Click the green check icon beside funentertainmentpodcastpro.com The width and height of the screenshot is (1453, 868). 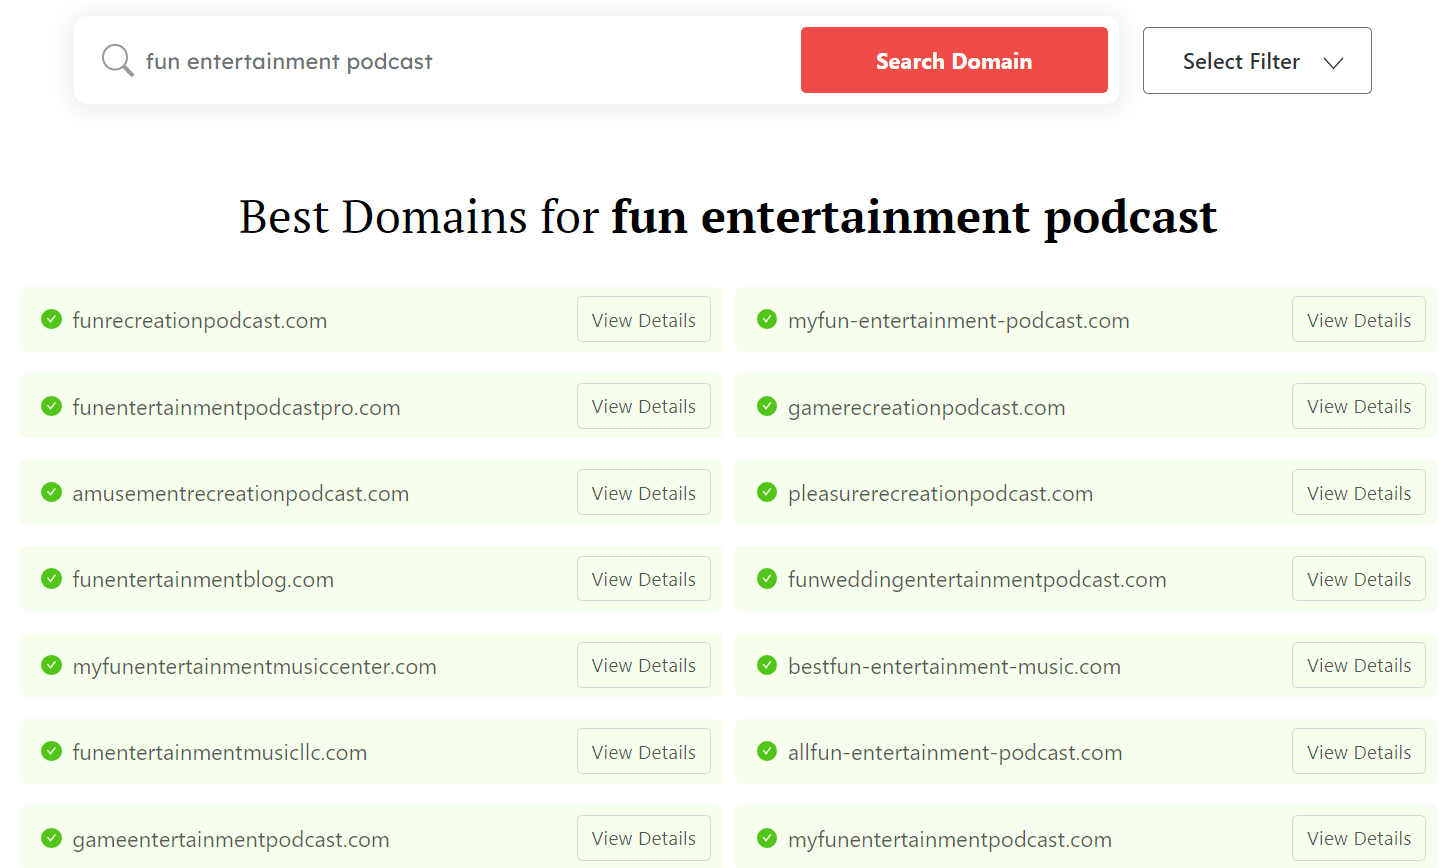[51, 406]
